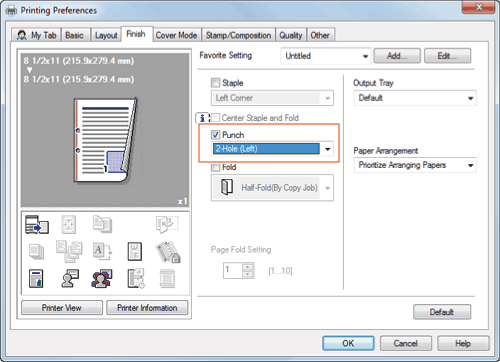This screenshot has height=362, width=500.
Task: Click the Paper Arrangement label
Action: pos(386,151)
